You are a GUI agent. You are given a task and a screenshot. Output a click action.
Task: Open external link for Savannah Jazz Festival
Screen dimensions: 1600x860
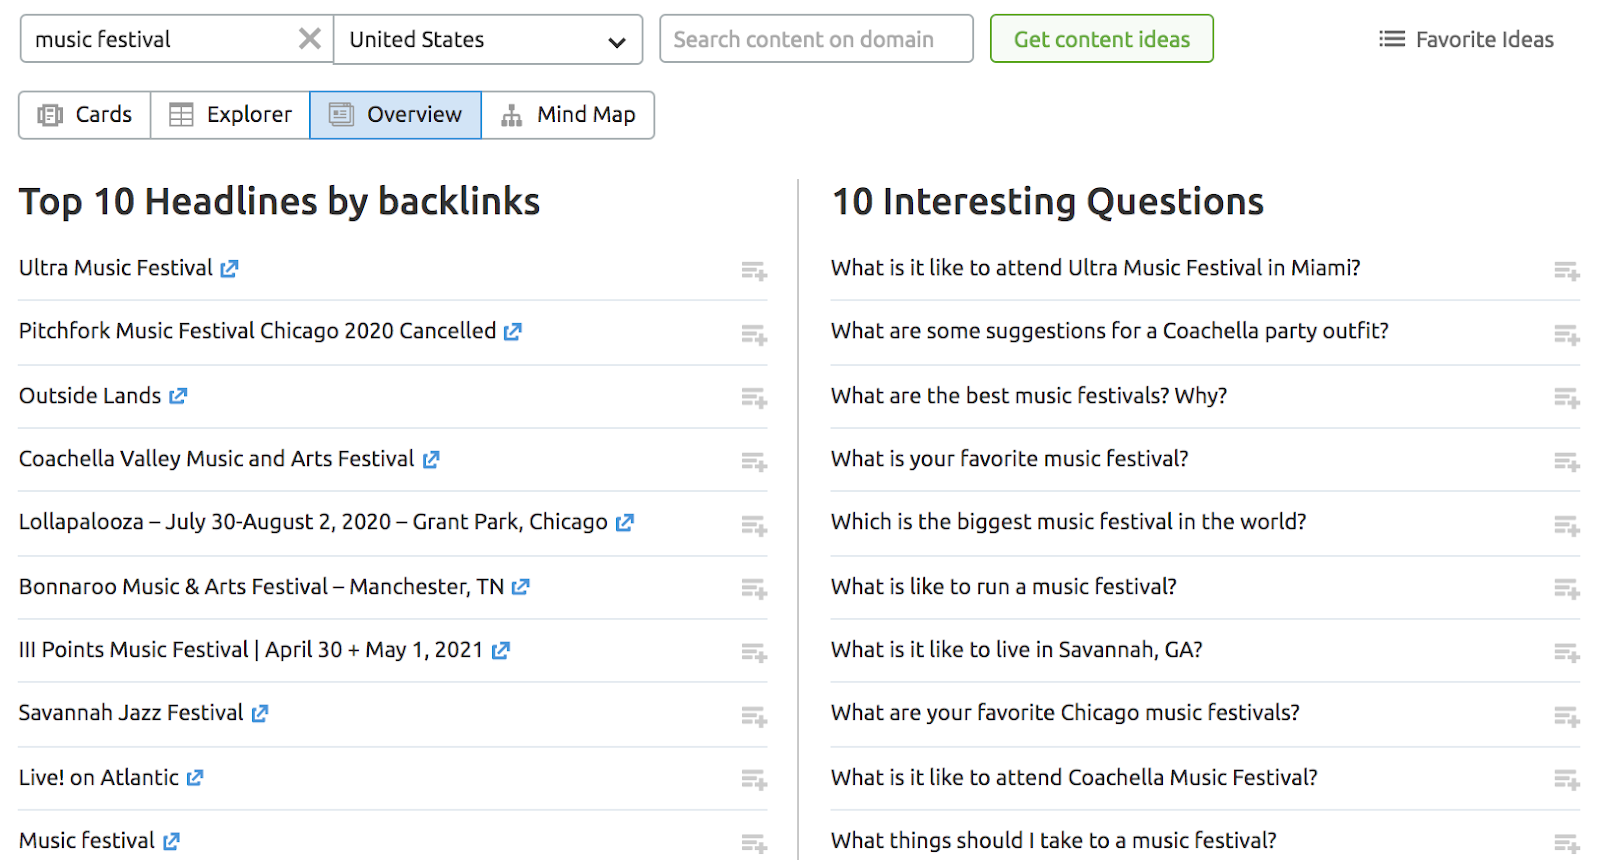pyautogui.click(x=260, y=714)
